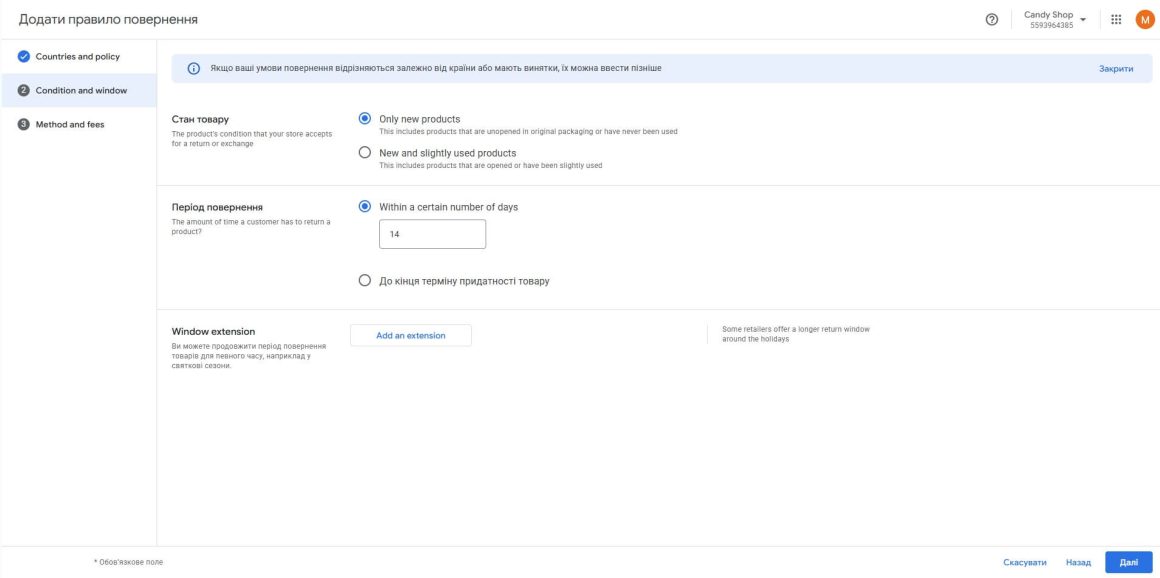Screen dimensions: 1160x578
Task: Open the Google apps grid icon
Action: [1116, 19]
